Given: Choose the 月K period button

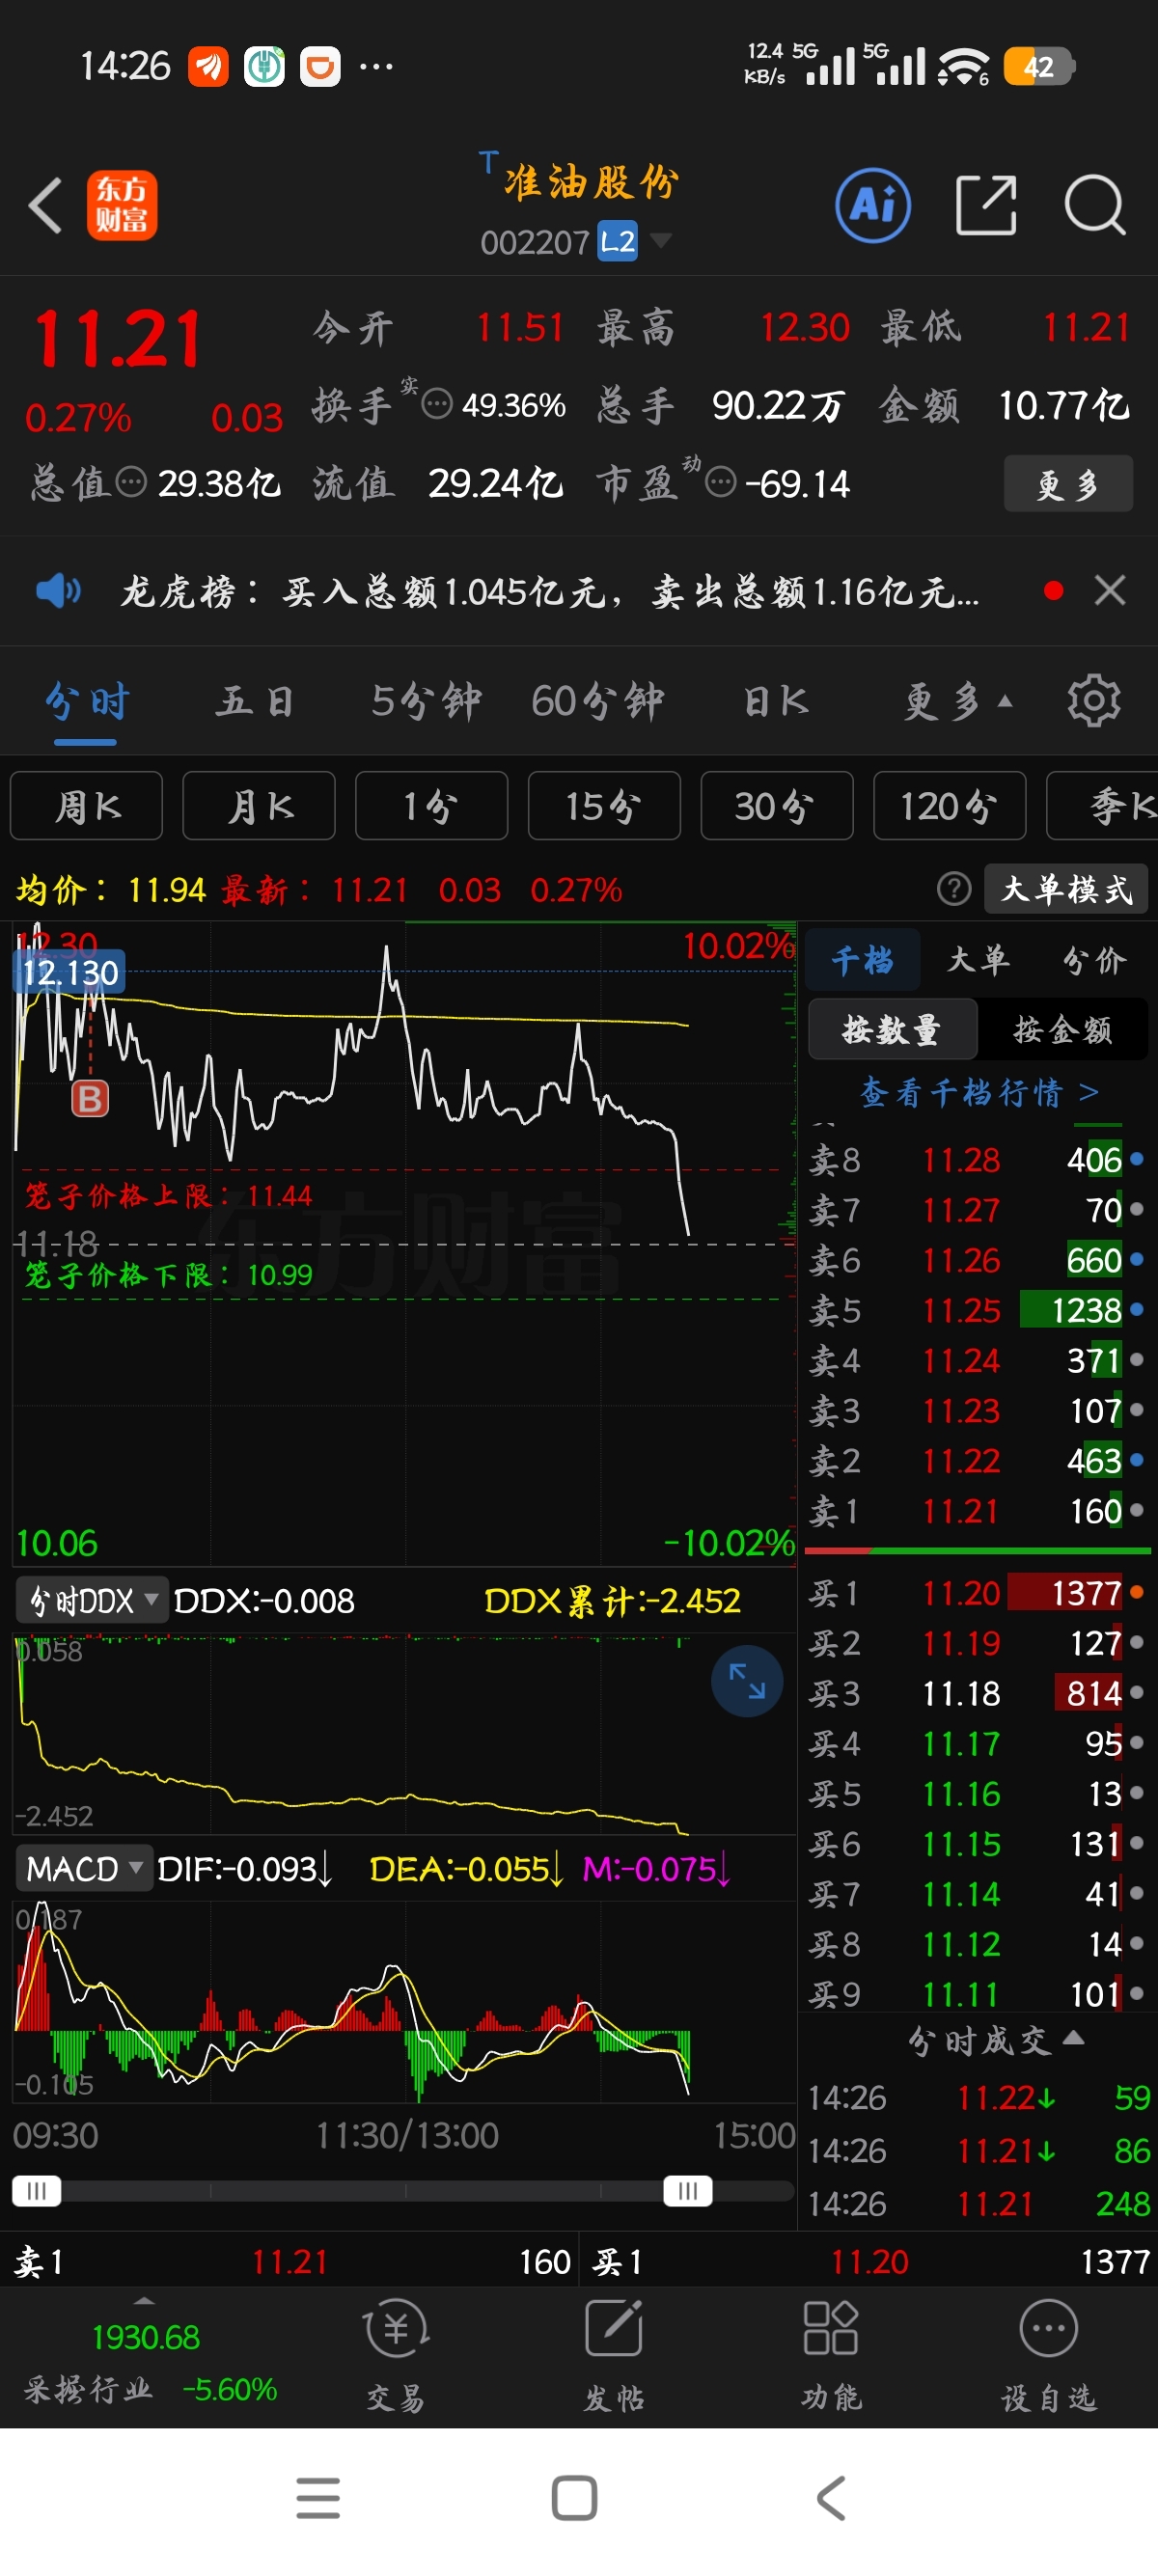Looking at the screenshot, I should 259,806.
